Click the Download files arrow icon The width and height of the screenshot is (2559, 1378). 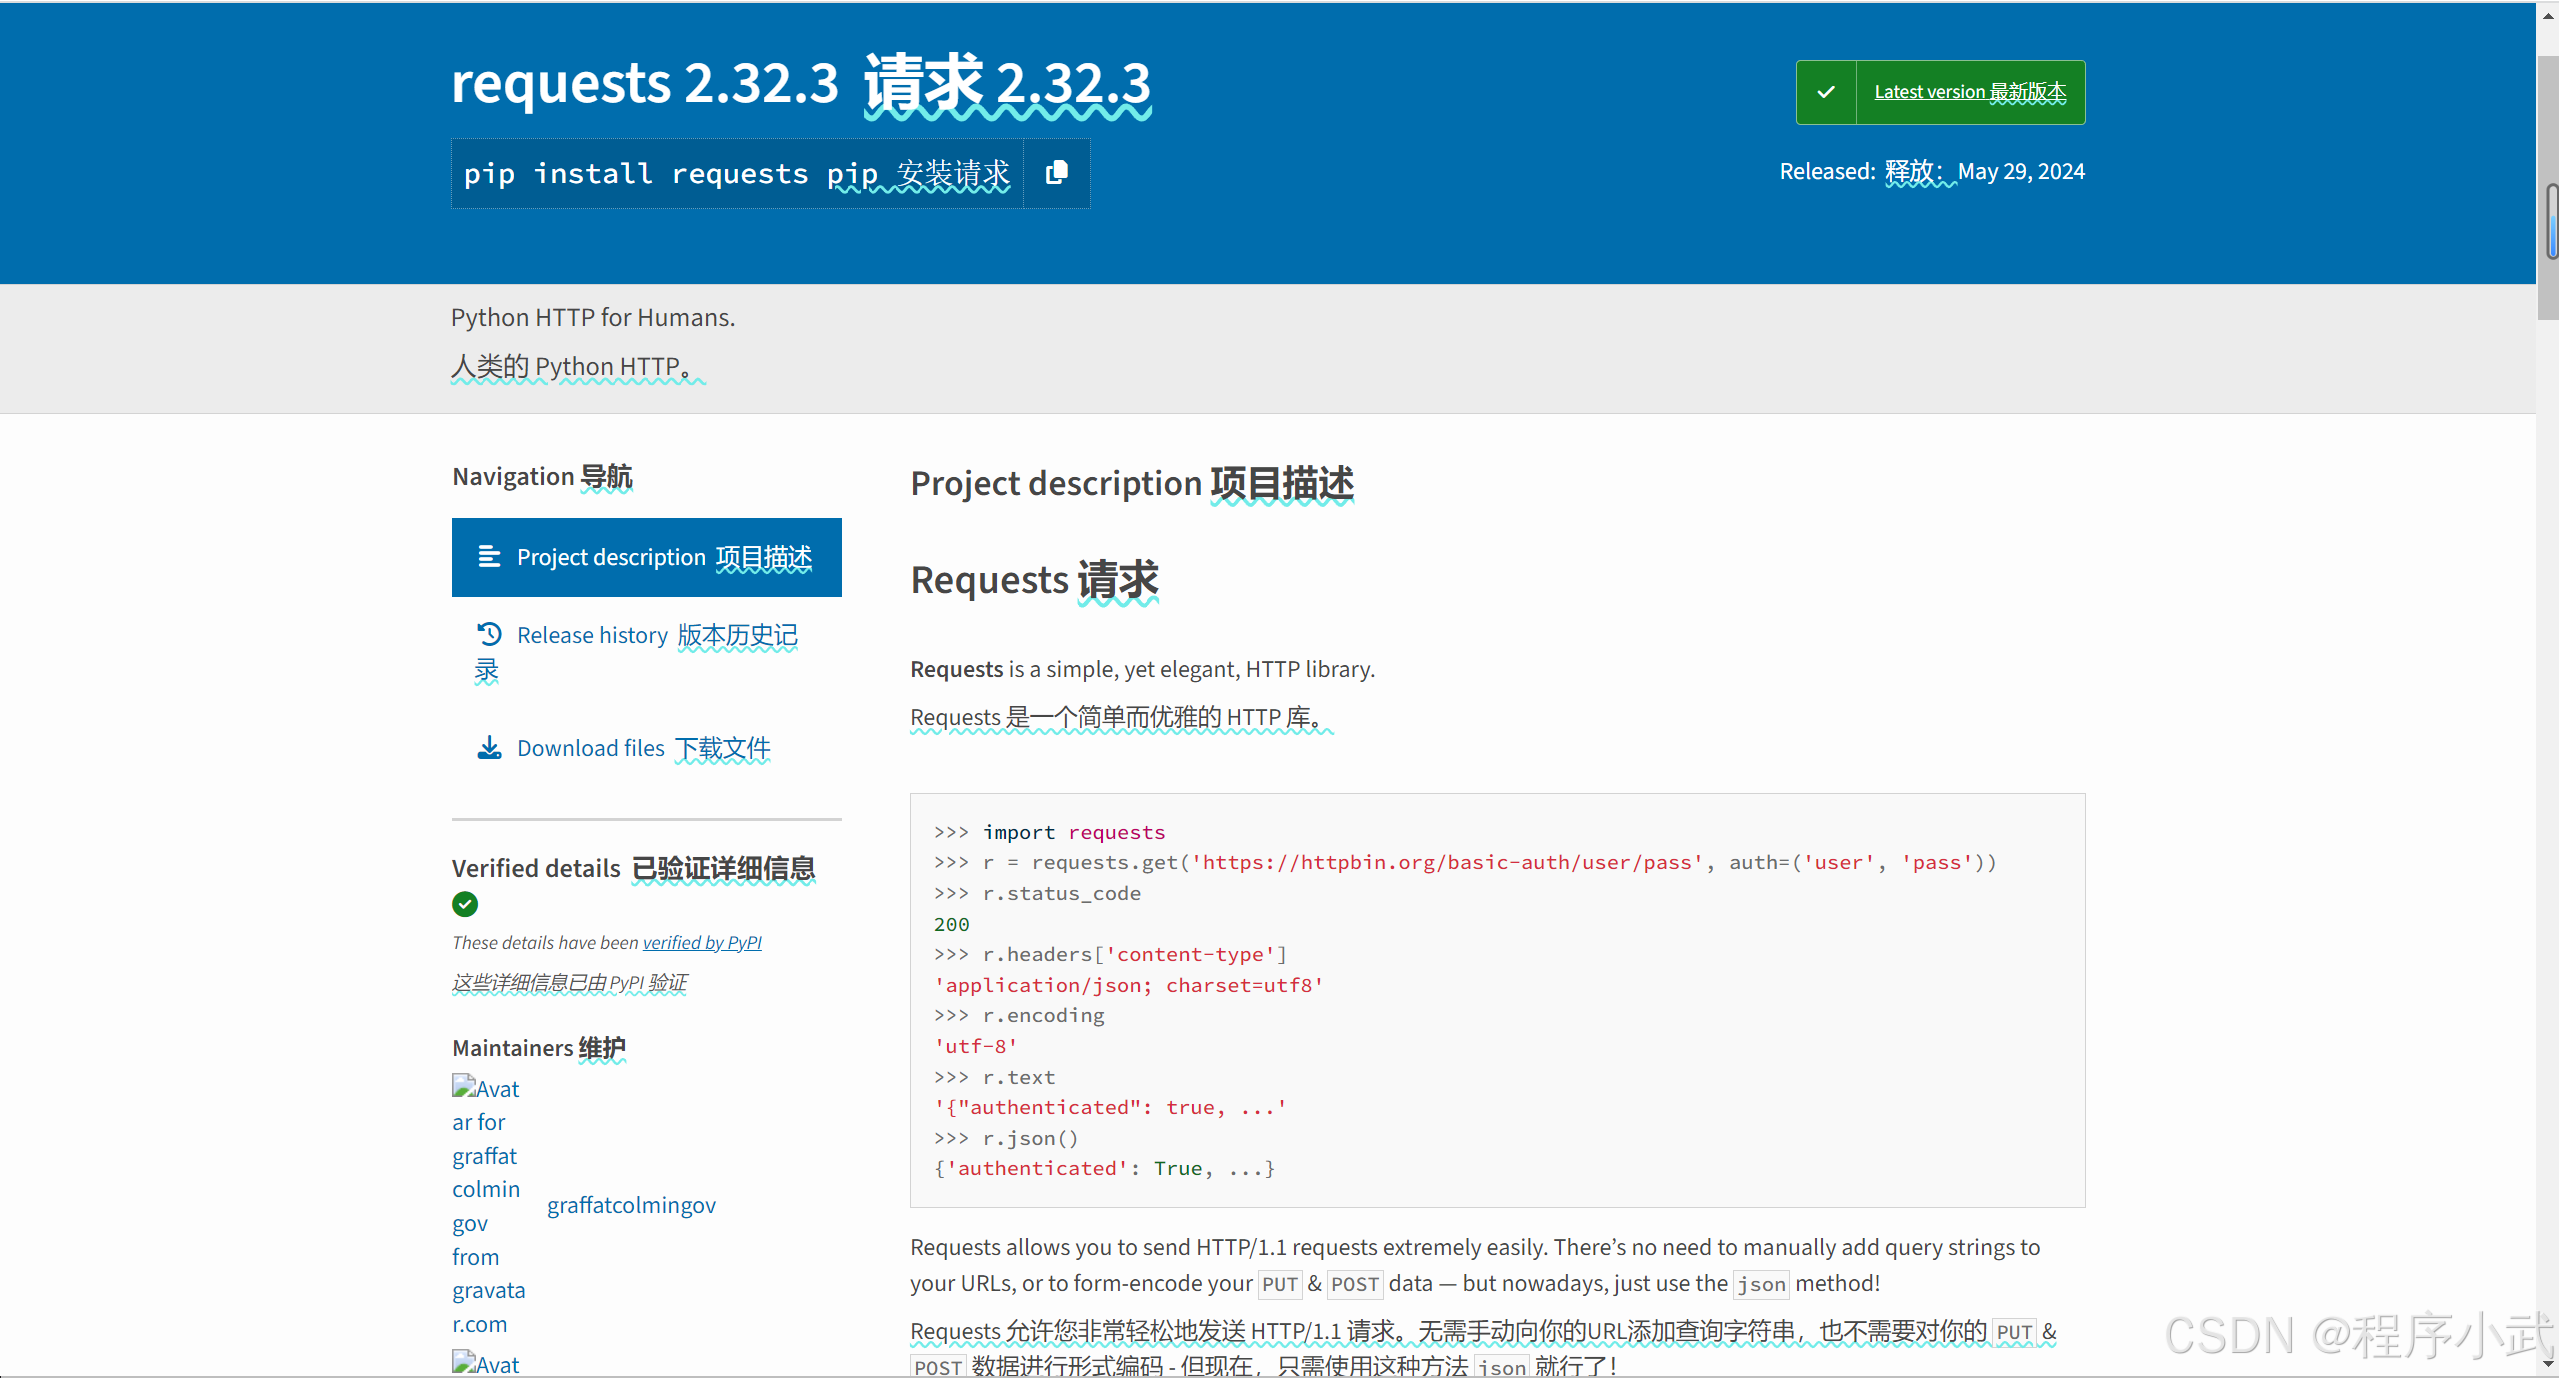coord(489,748)
